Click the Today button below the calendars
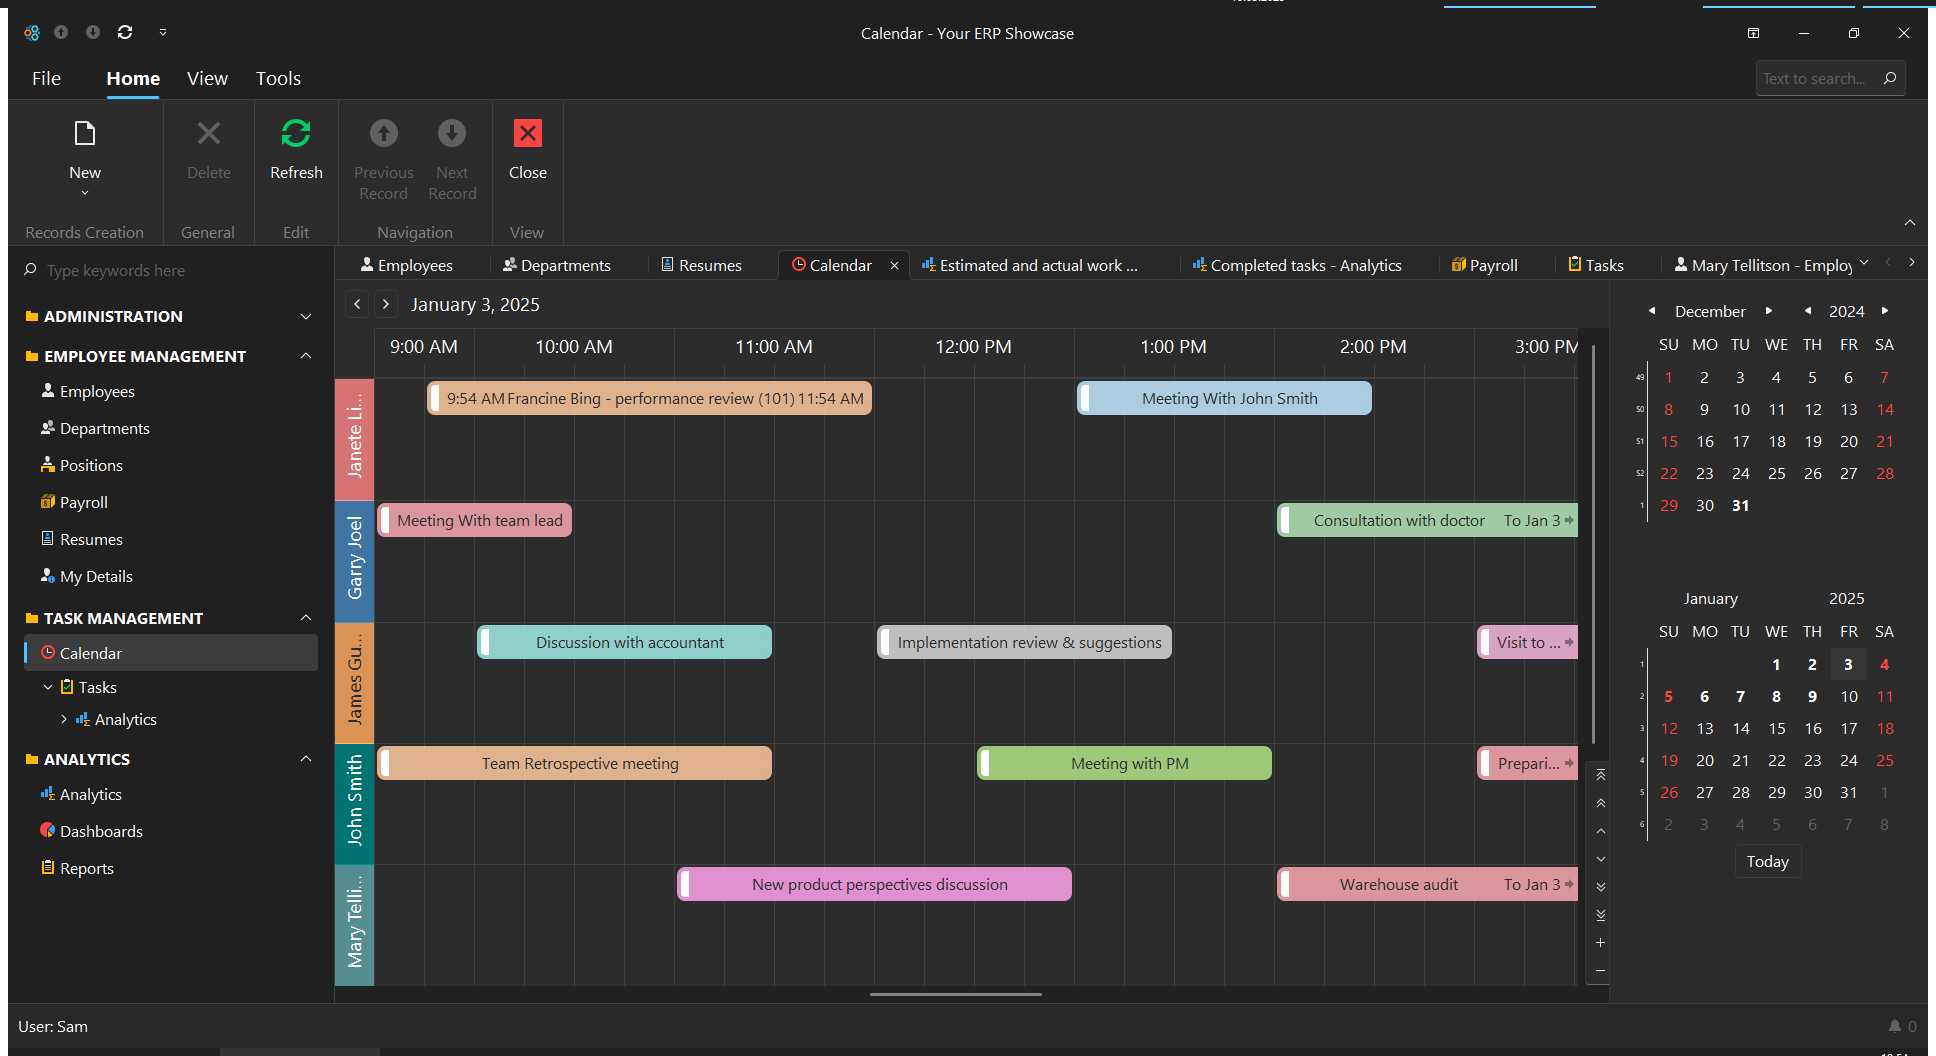Screen dimensions: 1936x1056 coord(1767,861)
